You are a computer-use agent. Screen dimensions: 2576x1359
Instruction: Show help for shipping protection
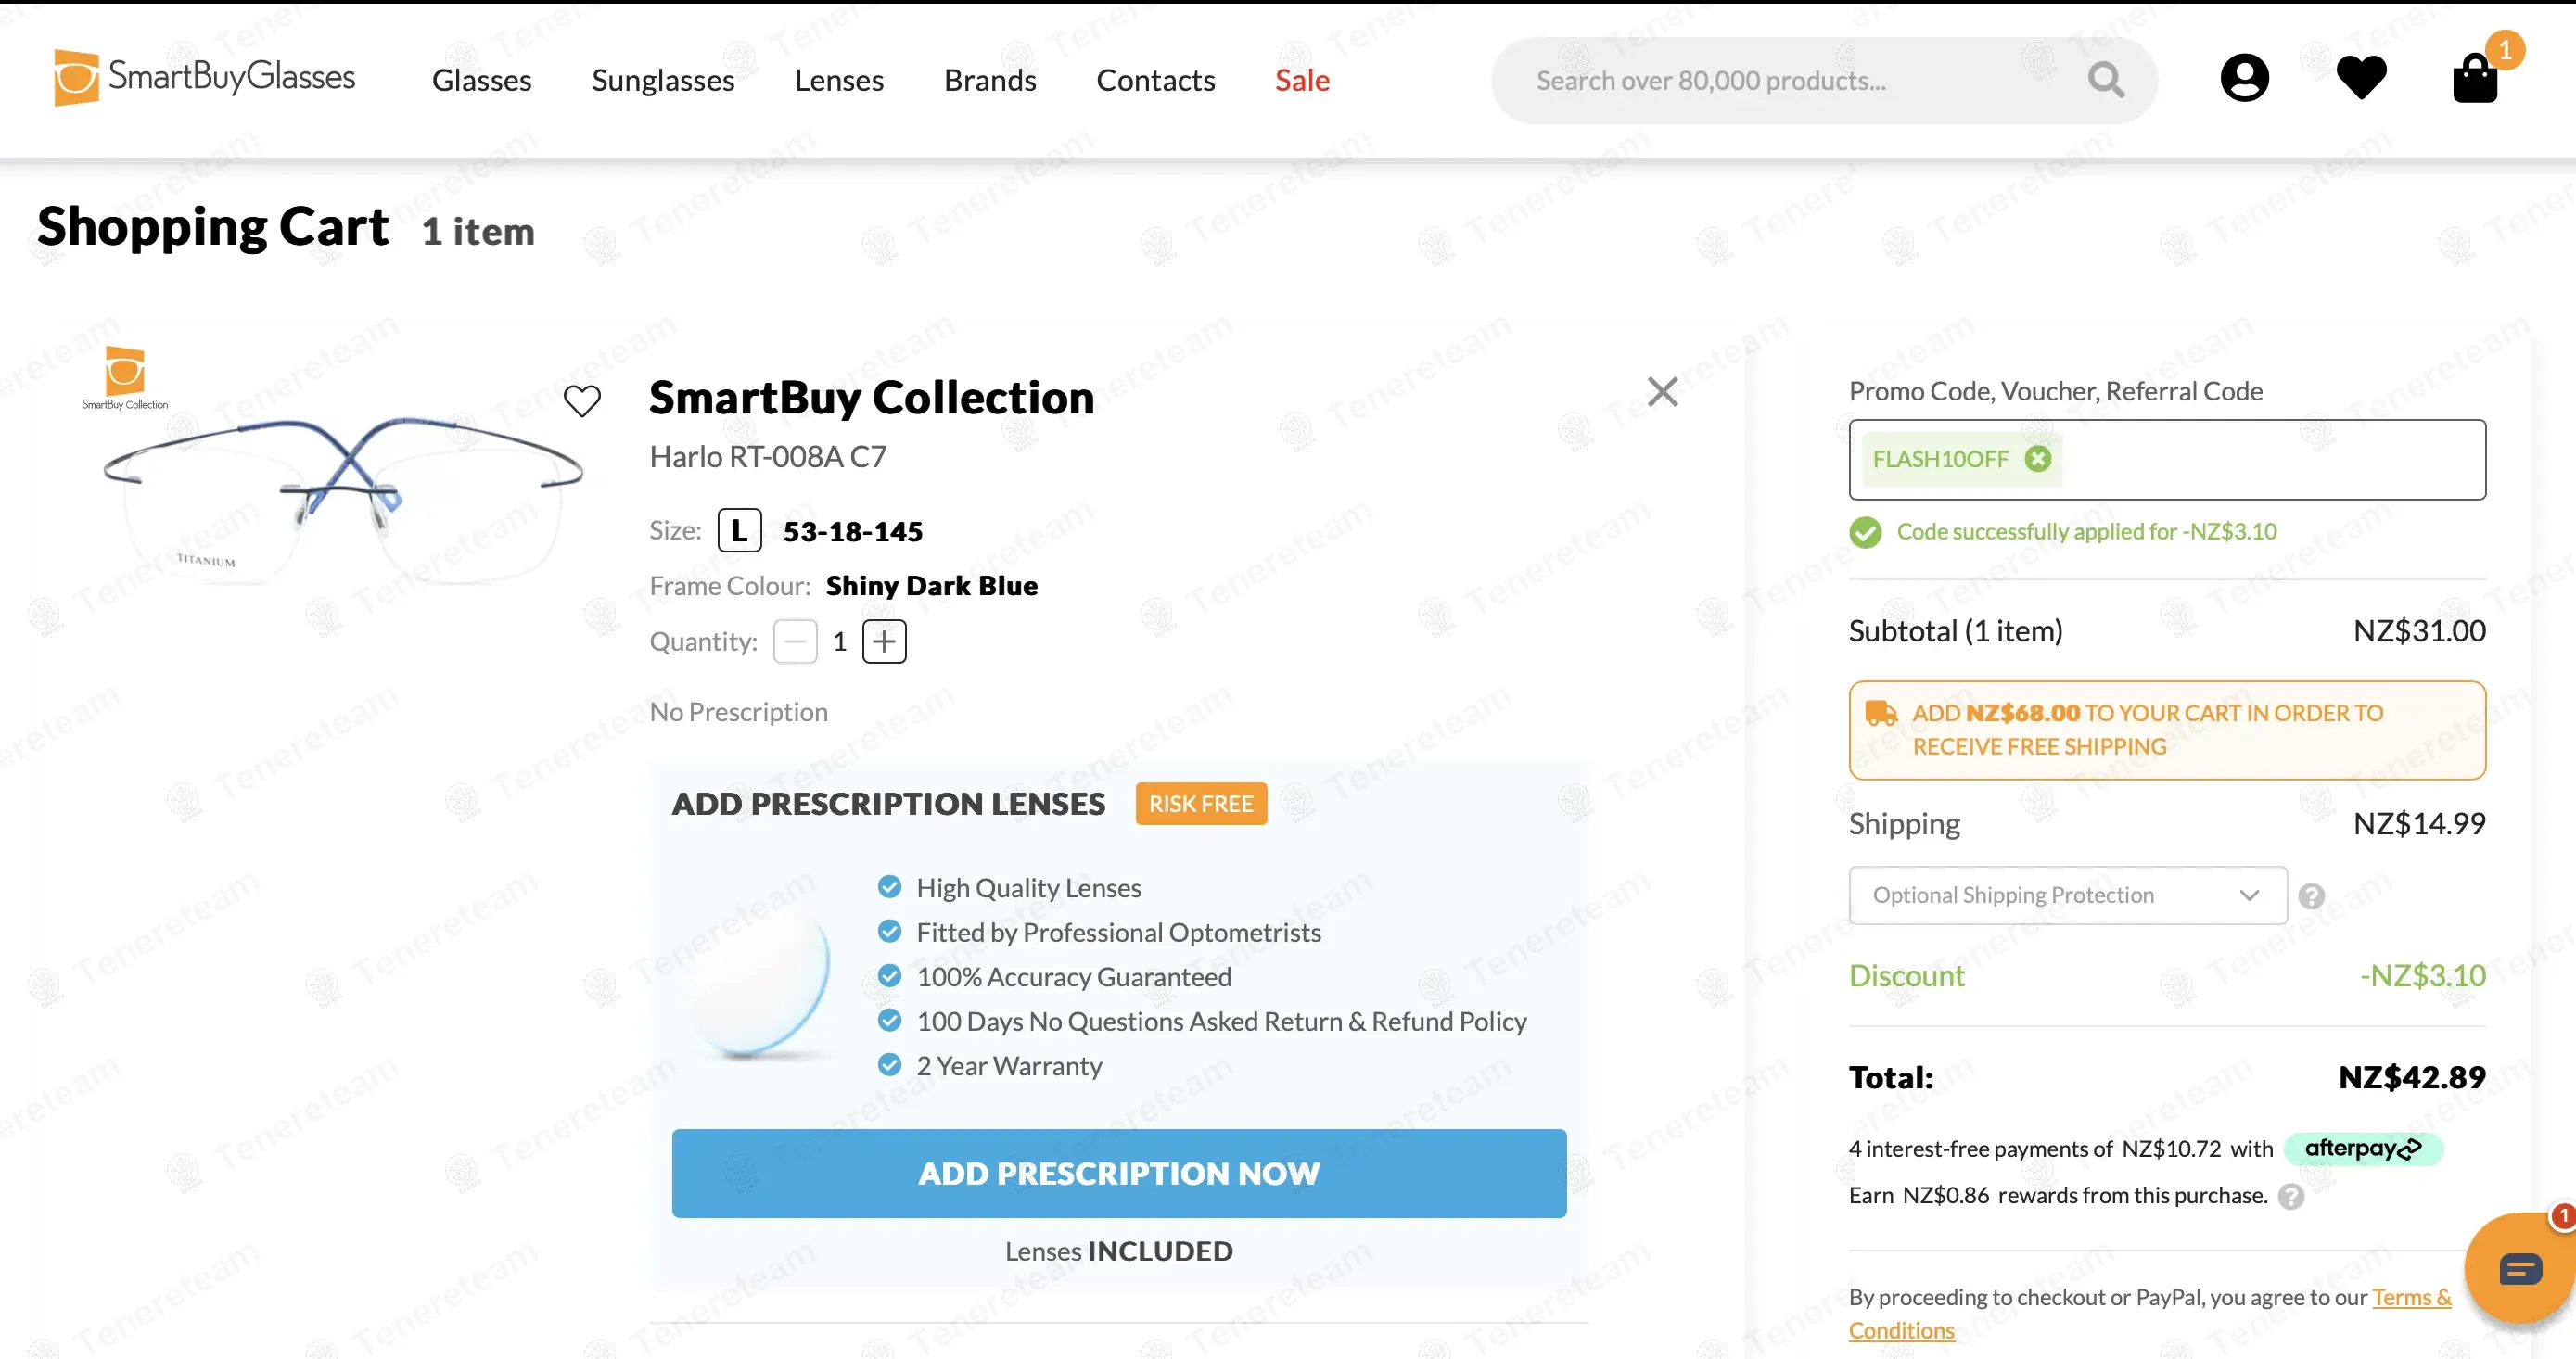pos(2311,896)
